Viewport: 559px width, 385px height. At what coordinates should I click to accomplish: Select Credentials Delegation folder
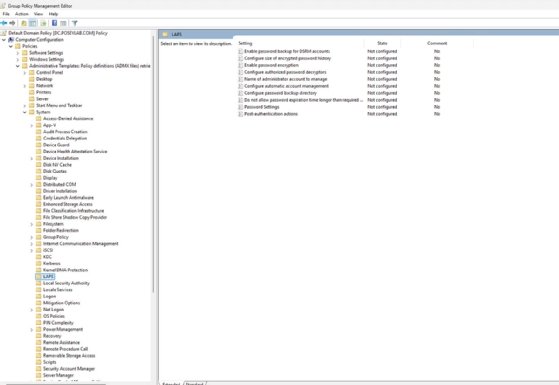[x=65, y=138]
